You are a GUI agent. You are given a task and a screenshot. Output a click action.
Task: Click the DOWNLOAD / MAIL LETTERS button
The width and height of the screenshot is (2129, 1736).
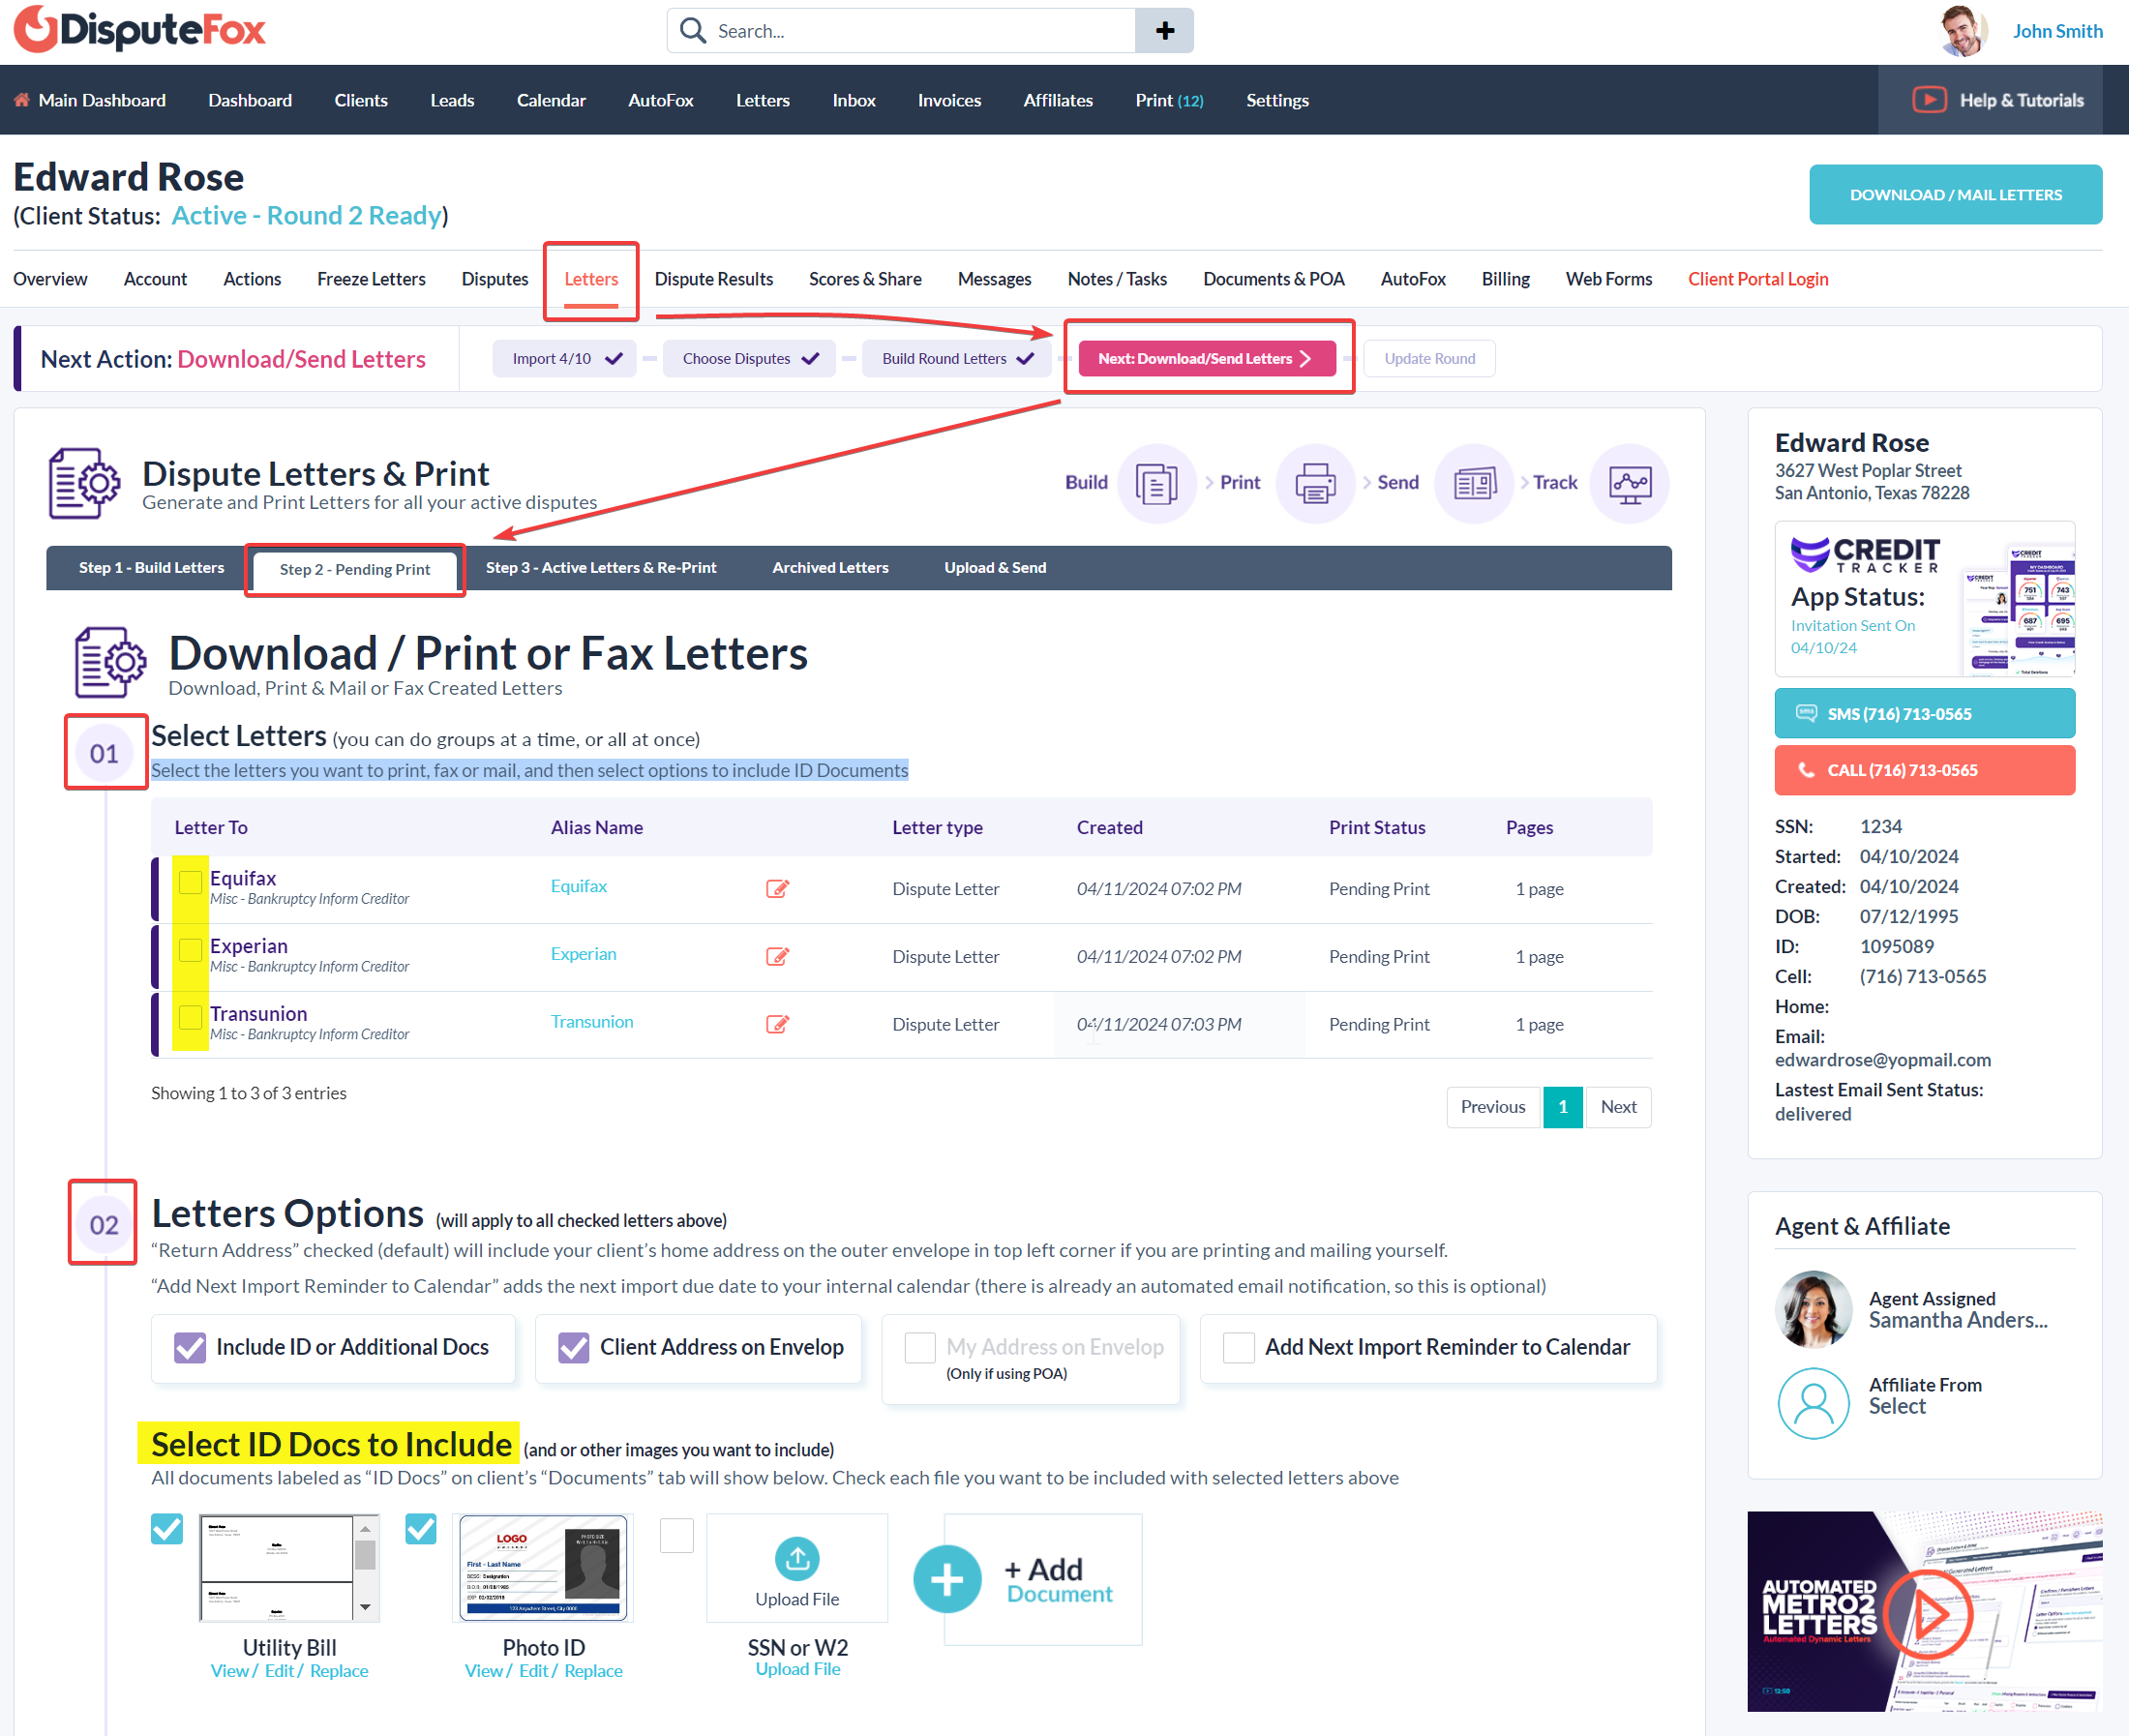pyautogui.click(x=1954, y=195)
